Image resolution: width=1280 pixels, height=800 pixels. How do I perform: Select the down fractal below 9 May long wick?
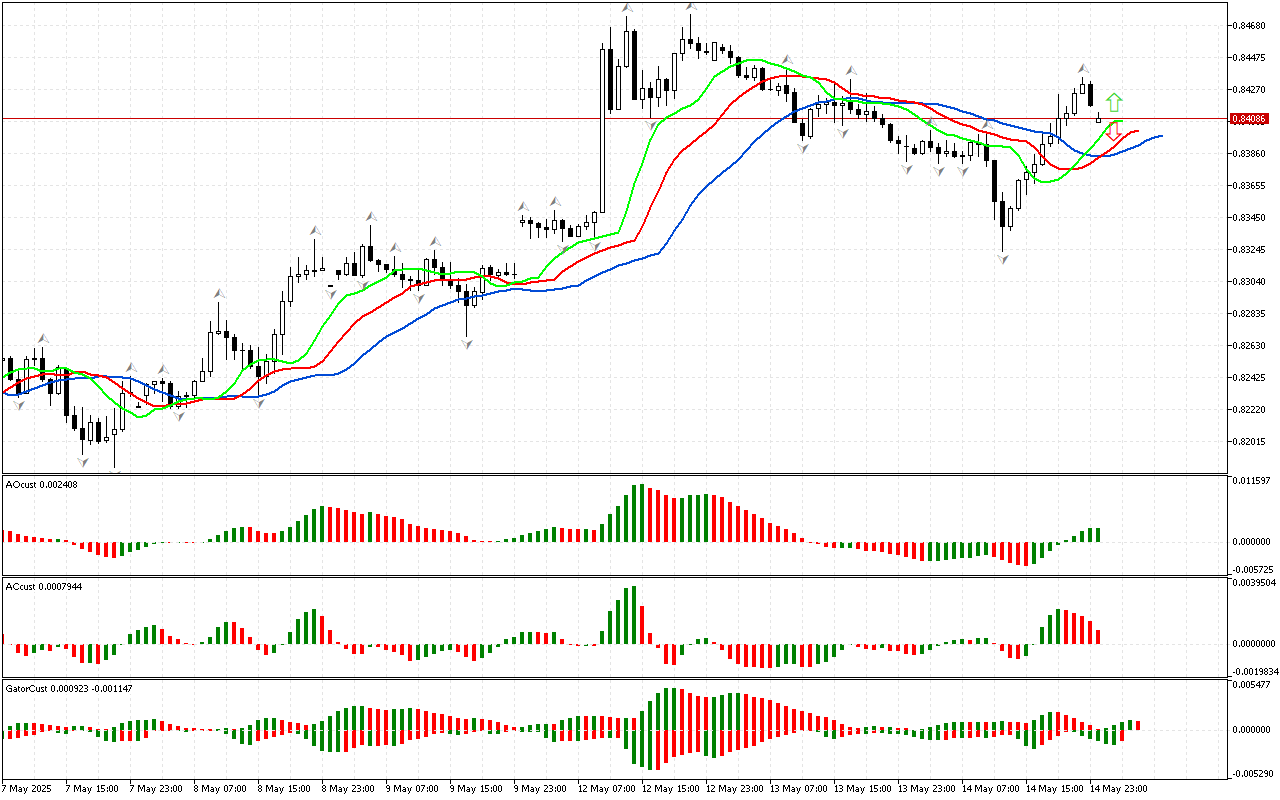pyautogui.click(x=467, y=343)
